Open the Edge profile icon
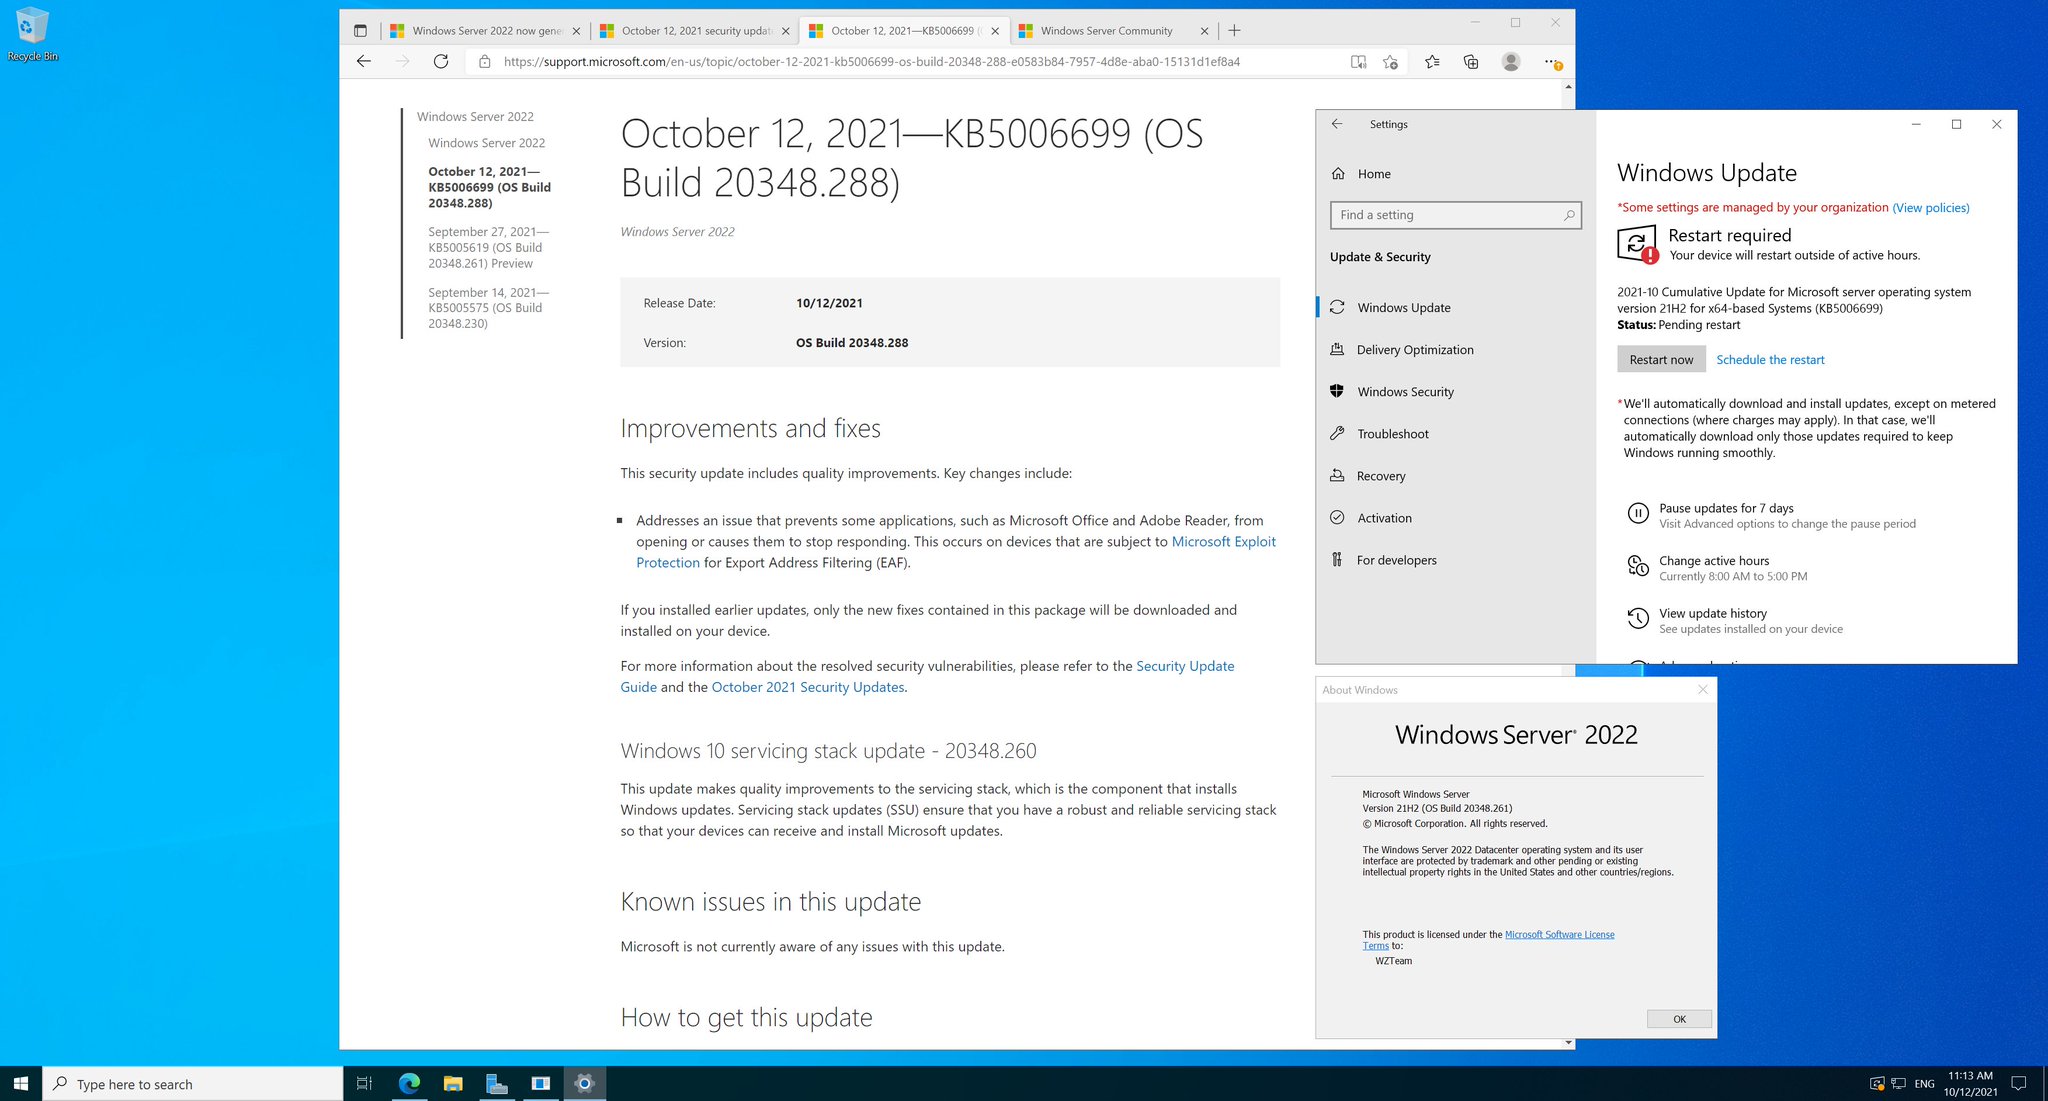This screenshot has height=1101, width=2048. click(1510, 61)
